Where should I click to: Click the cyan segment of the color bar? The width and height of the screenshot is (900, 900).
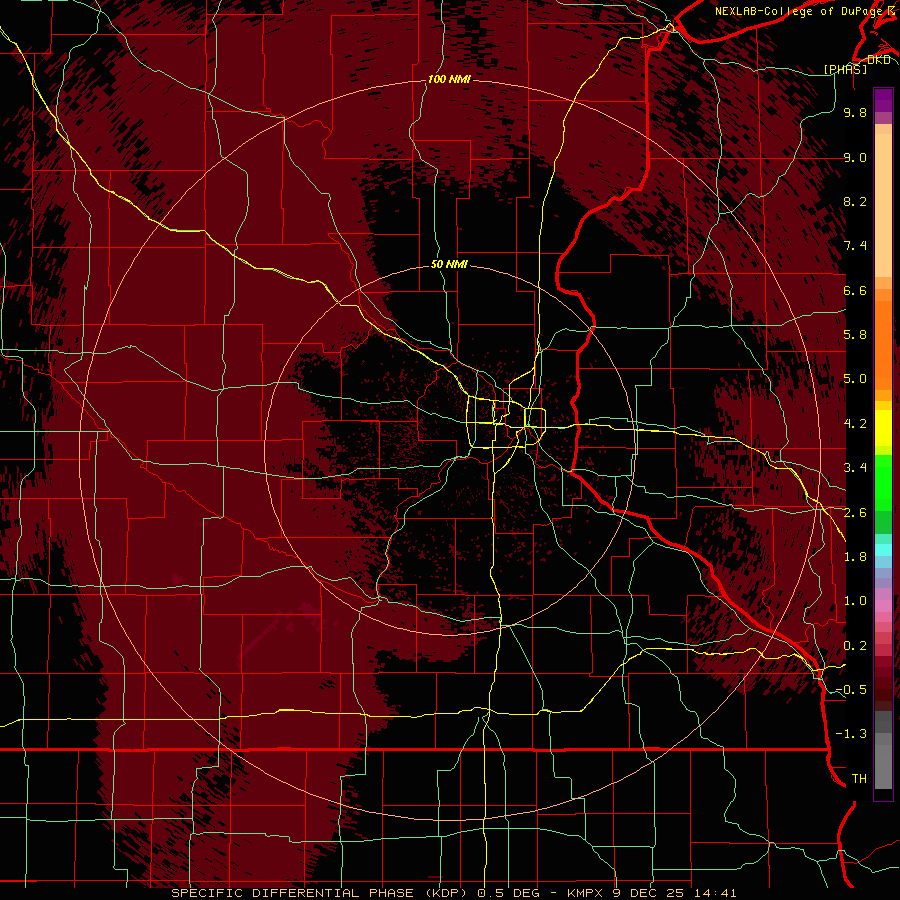(x=883, y=550)
